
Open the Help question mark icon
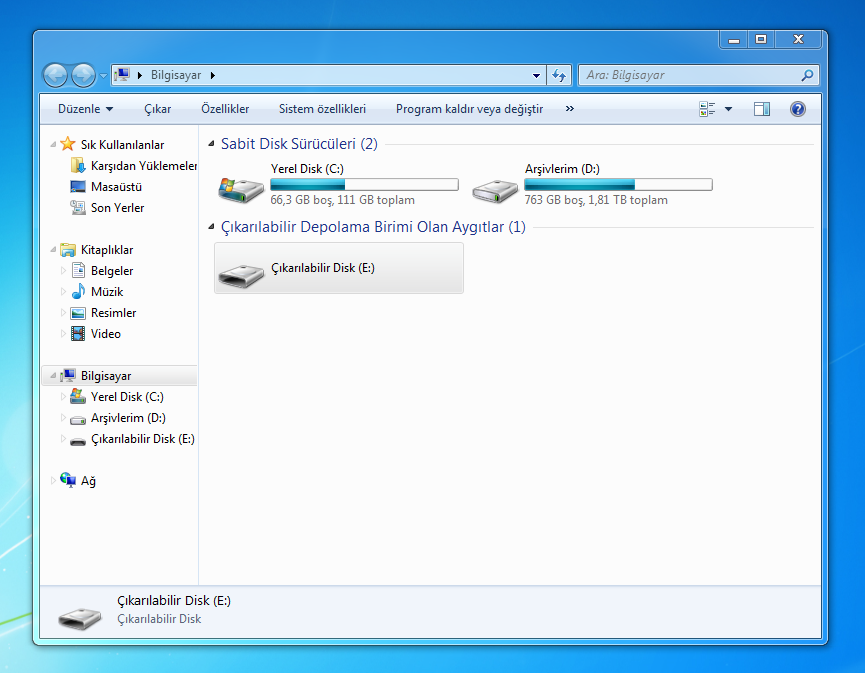(797, 109)
